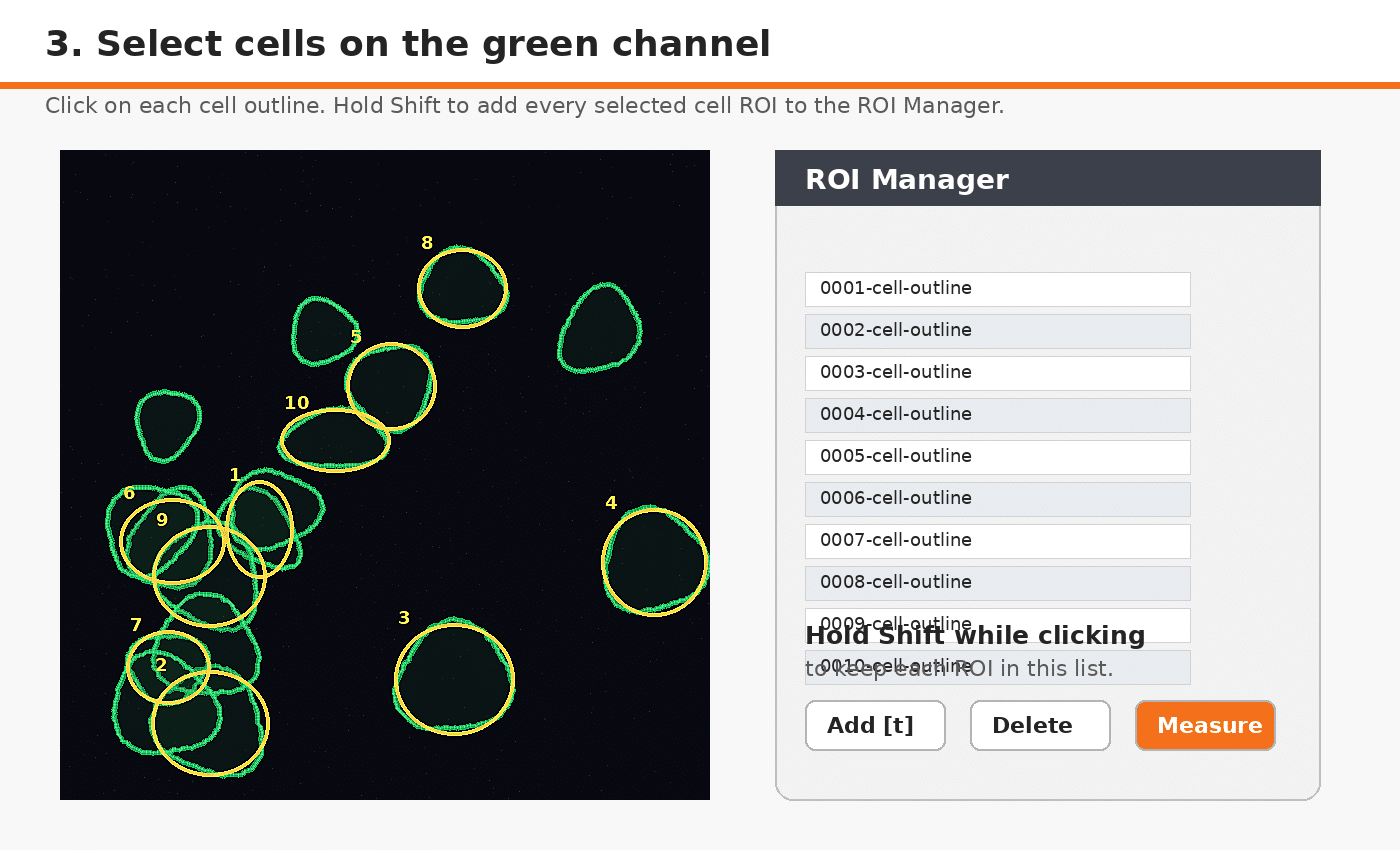Click cell ROI labeled 1 in image
The height and width of the screenshot is (850, 1400).
click(x=260, y=529)
